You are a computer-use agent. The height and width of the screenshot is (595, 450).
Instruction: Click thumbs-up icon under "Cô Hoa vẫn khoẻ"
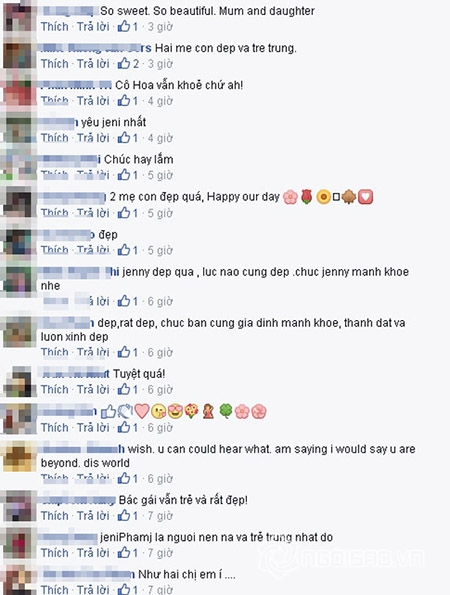[124, 100]
